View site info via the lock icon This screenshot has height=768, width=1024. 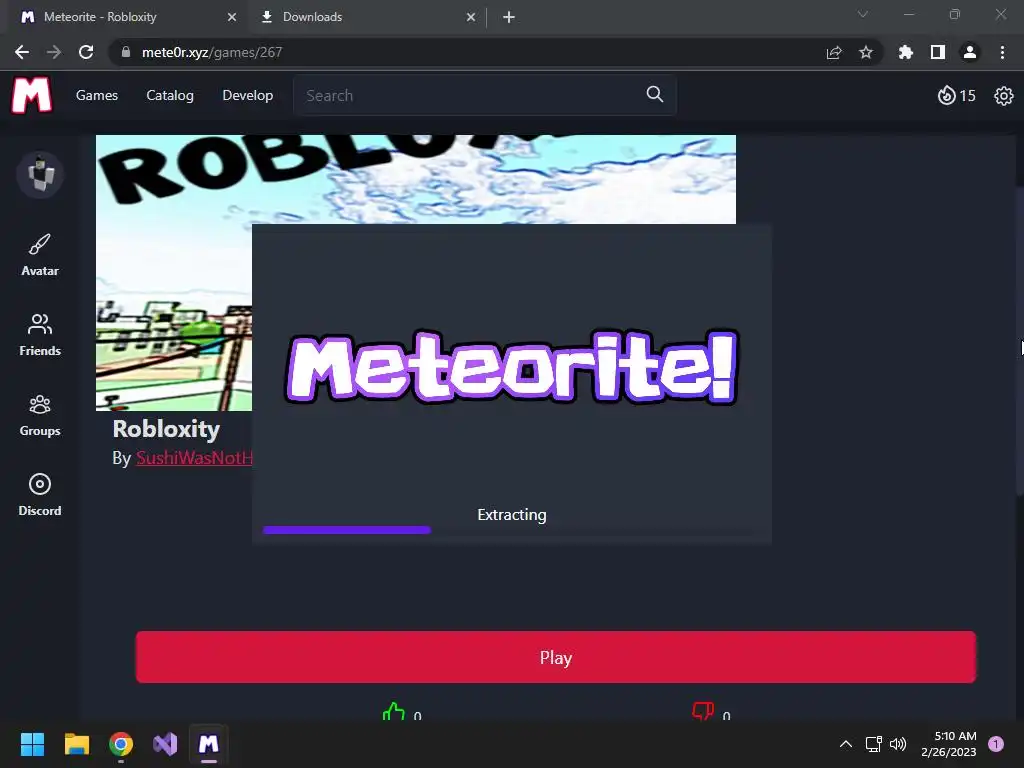click(126, 52)
